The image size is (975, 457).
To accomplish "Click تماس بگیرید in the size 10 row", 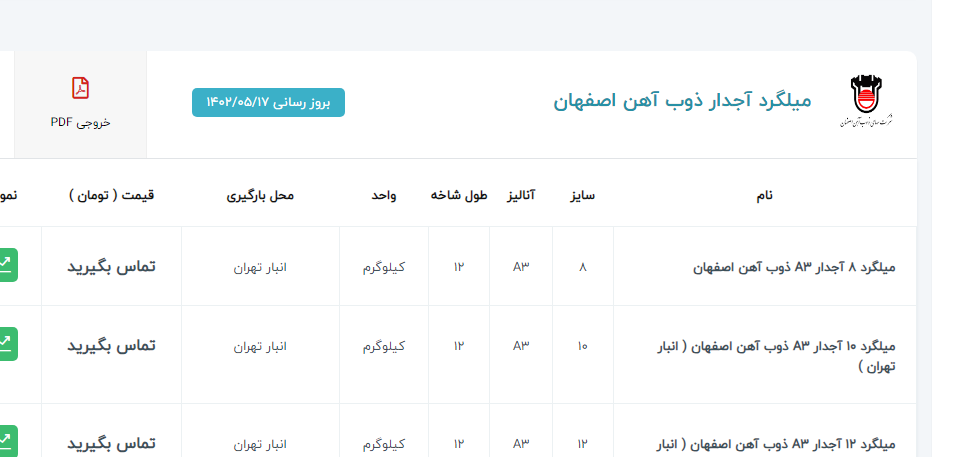I will (x=111, y=345).
